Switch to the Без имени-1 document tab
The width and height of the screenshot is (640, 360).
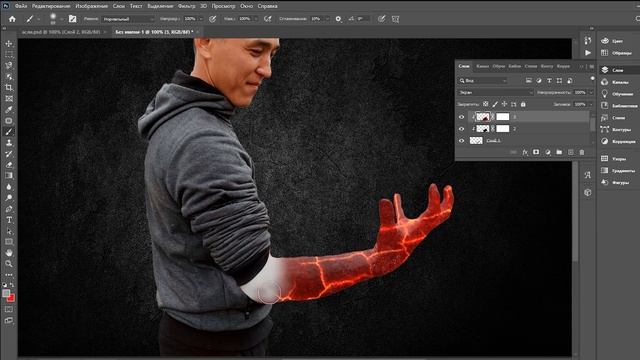[154, 32]
